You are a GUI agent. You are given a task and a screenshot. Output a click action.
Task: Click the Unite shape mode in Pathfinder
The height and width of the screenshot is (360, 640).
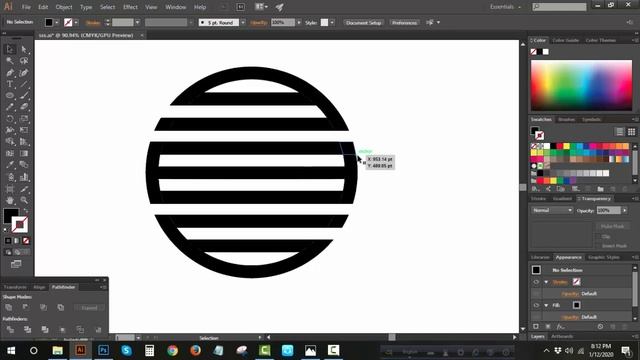click(x=9, y=307)
